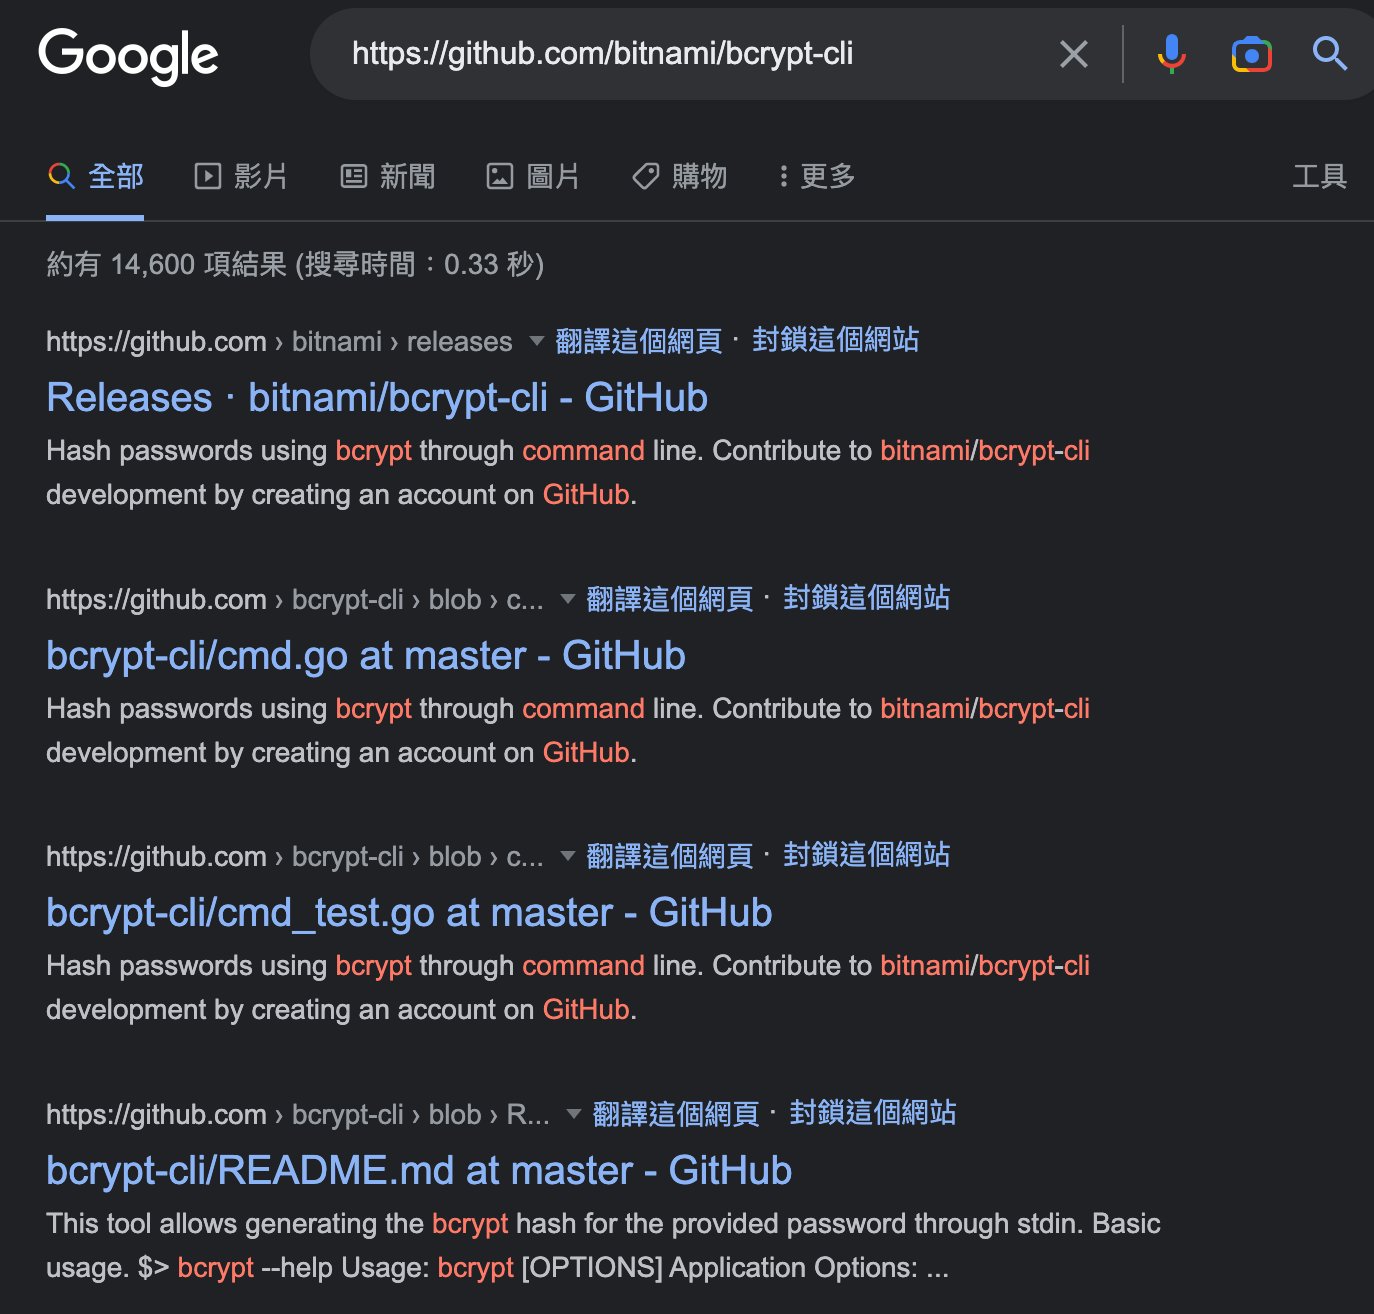The image size is (1374, 1314).
Task: Clear the search box with the X icon
Action: pyautogui.click(x=1074, y=55)
